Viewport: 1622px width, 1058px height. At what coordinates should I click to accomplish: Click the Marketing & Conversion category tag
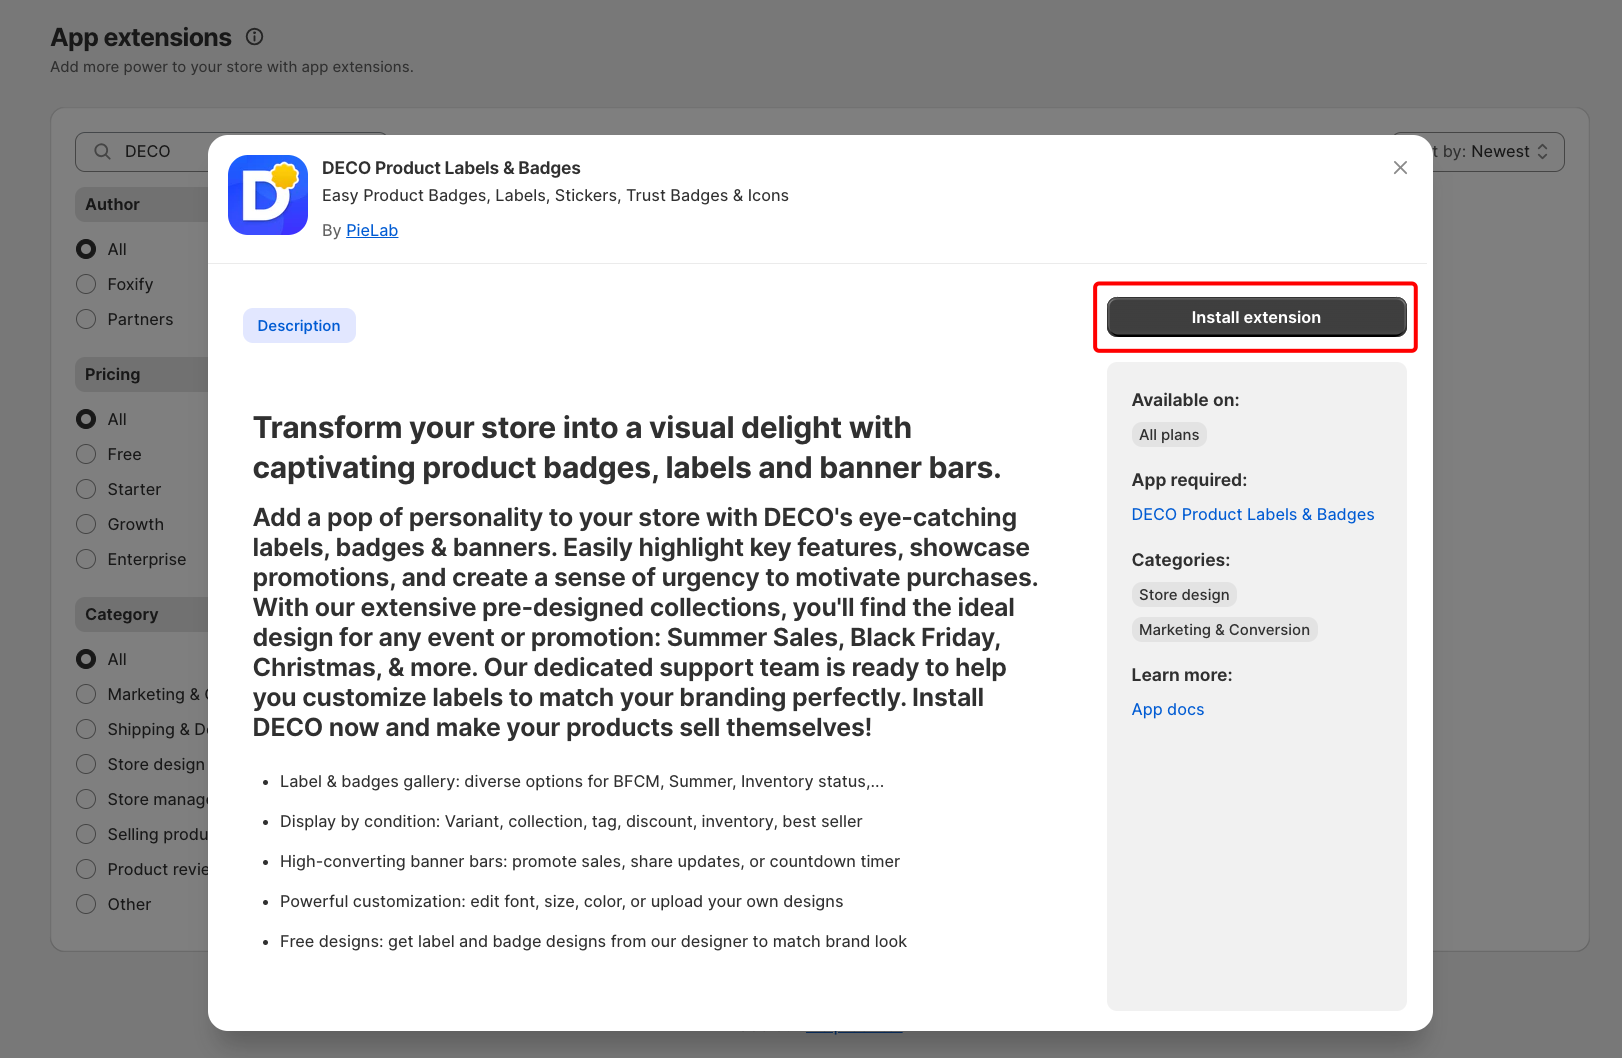[x=1224, y=630]
